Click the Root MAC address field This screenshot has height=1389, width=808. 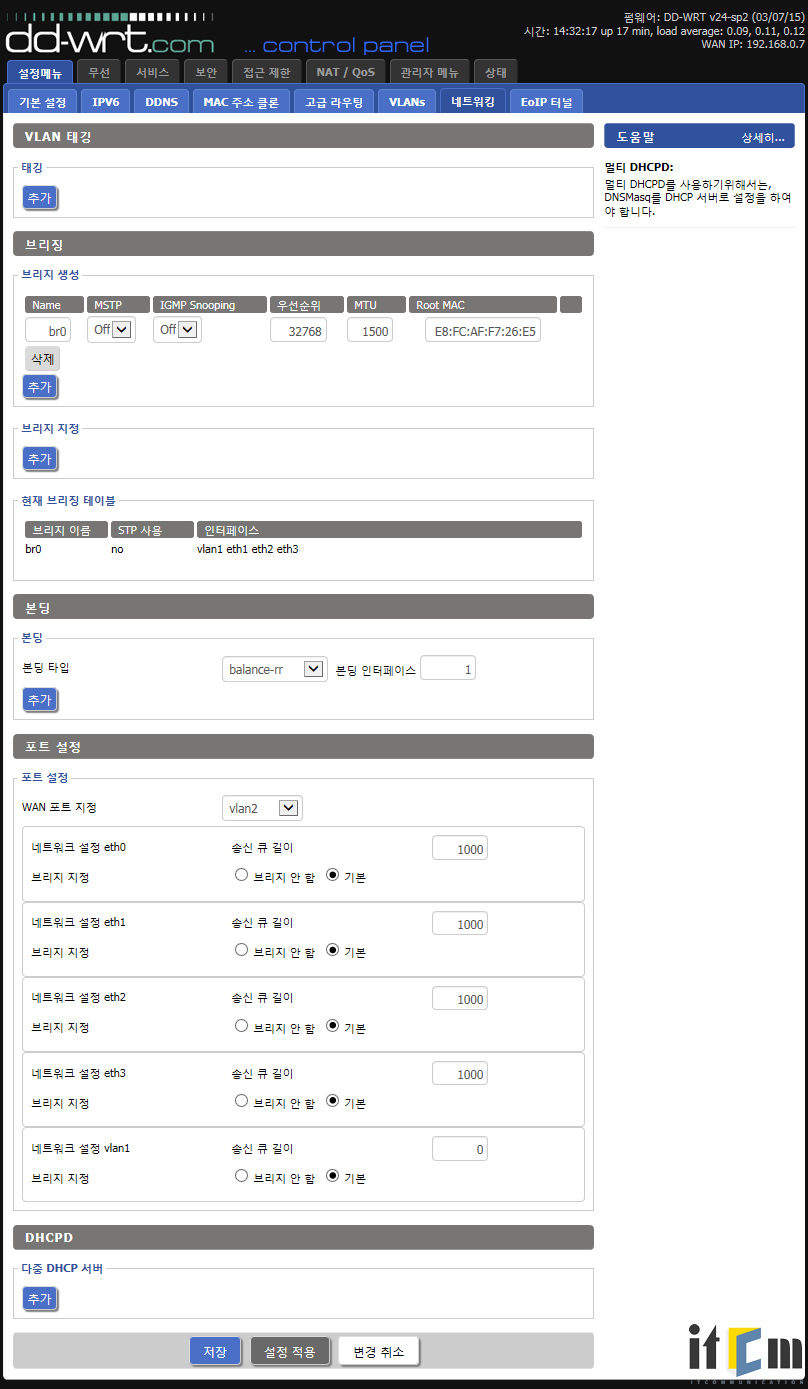pos(483,330)
